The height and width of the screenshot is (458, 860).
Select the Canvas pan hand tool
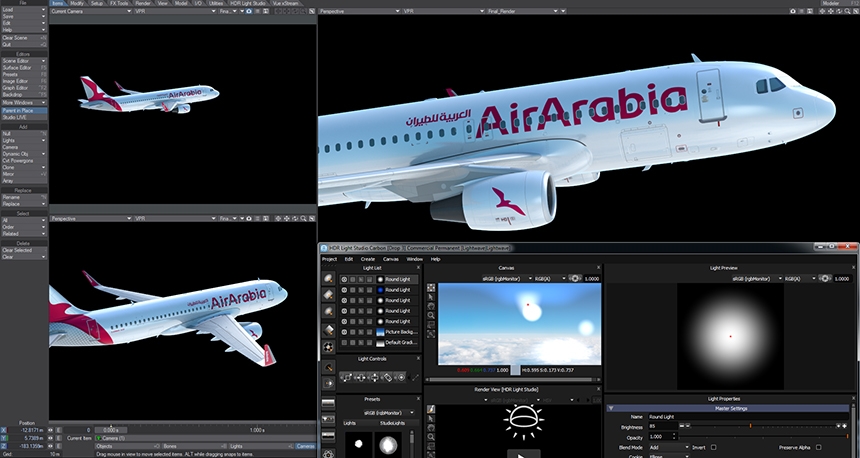click(431, 306)
